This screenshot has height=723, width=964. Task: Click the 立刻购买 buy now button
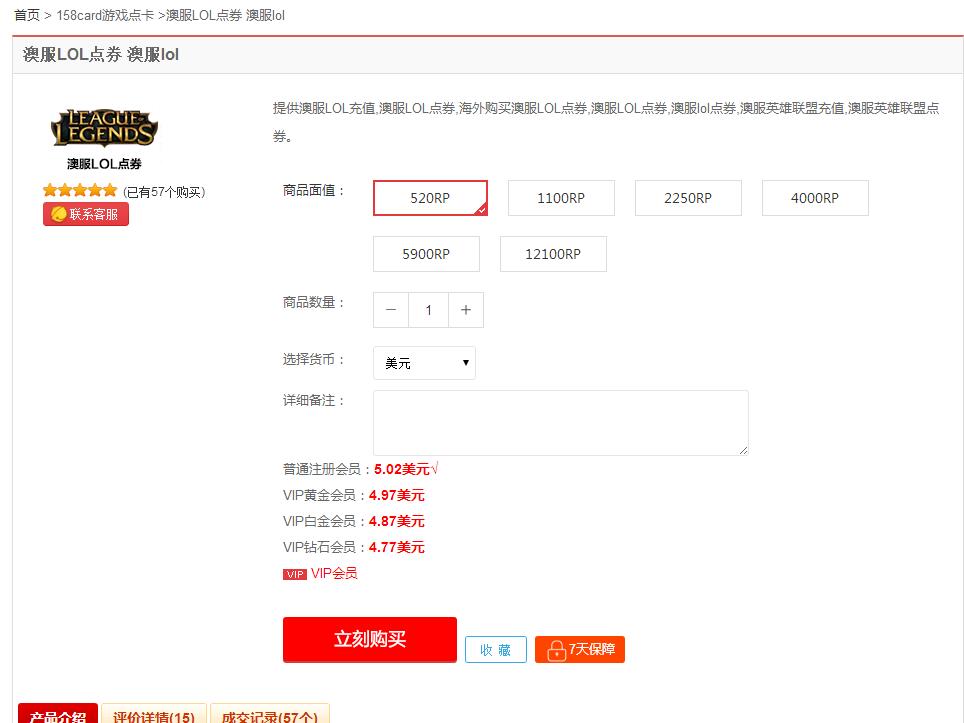[369, 639]
